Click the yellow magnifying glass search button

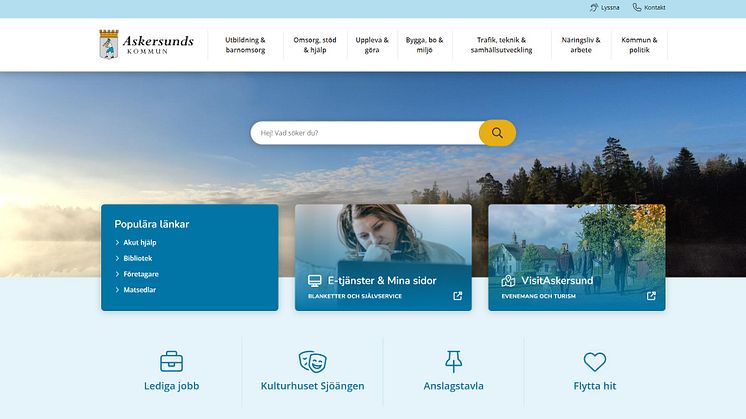[497, 133]
